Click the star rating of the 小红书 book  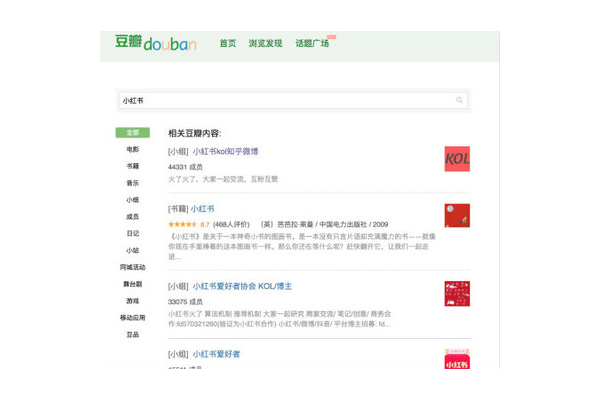click(183, 224)
